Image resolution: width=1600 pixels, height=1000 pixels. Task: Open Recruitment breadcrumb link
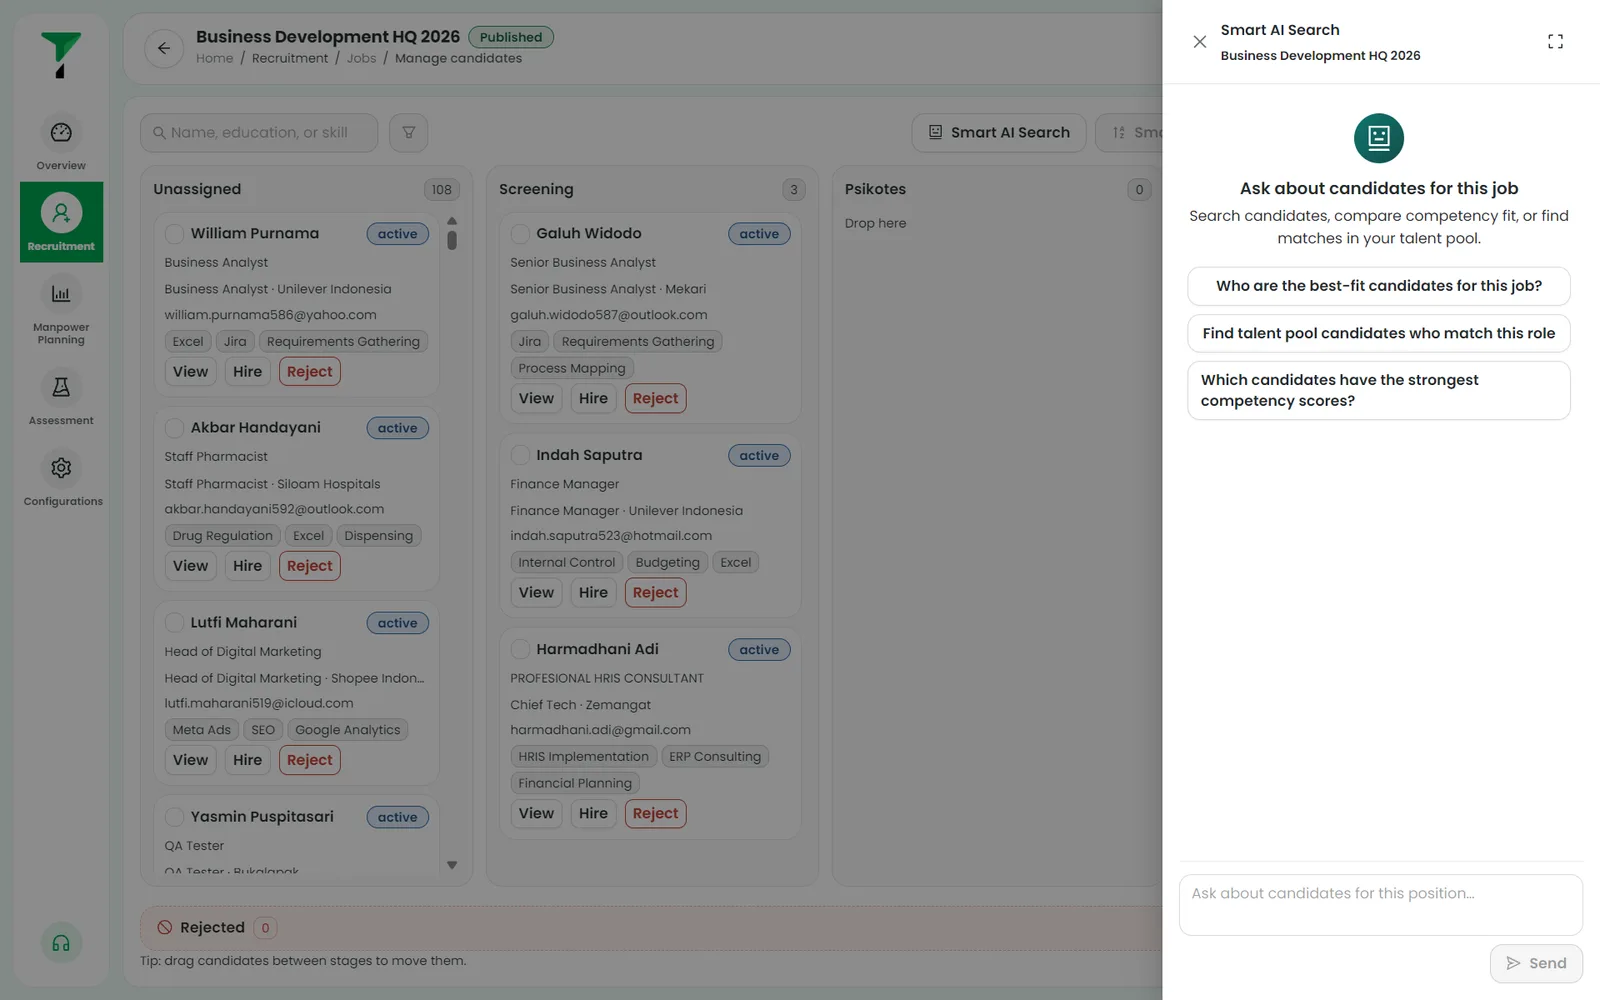(290, 58)
